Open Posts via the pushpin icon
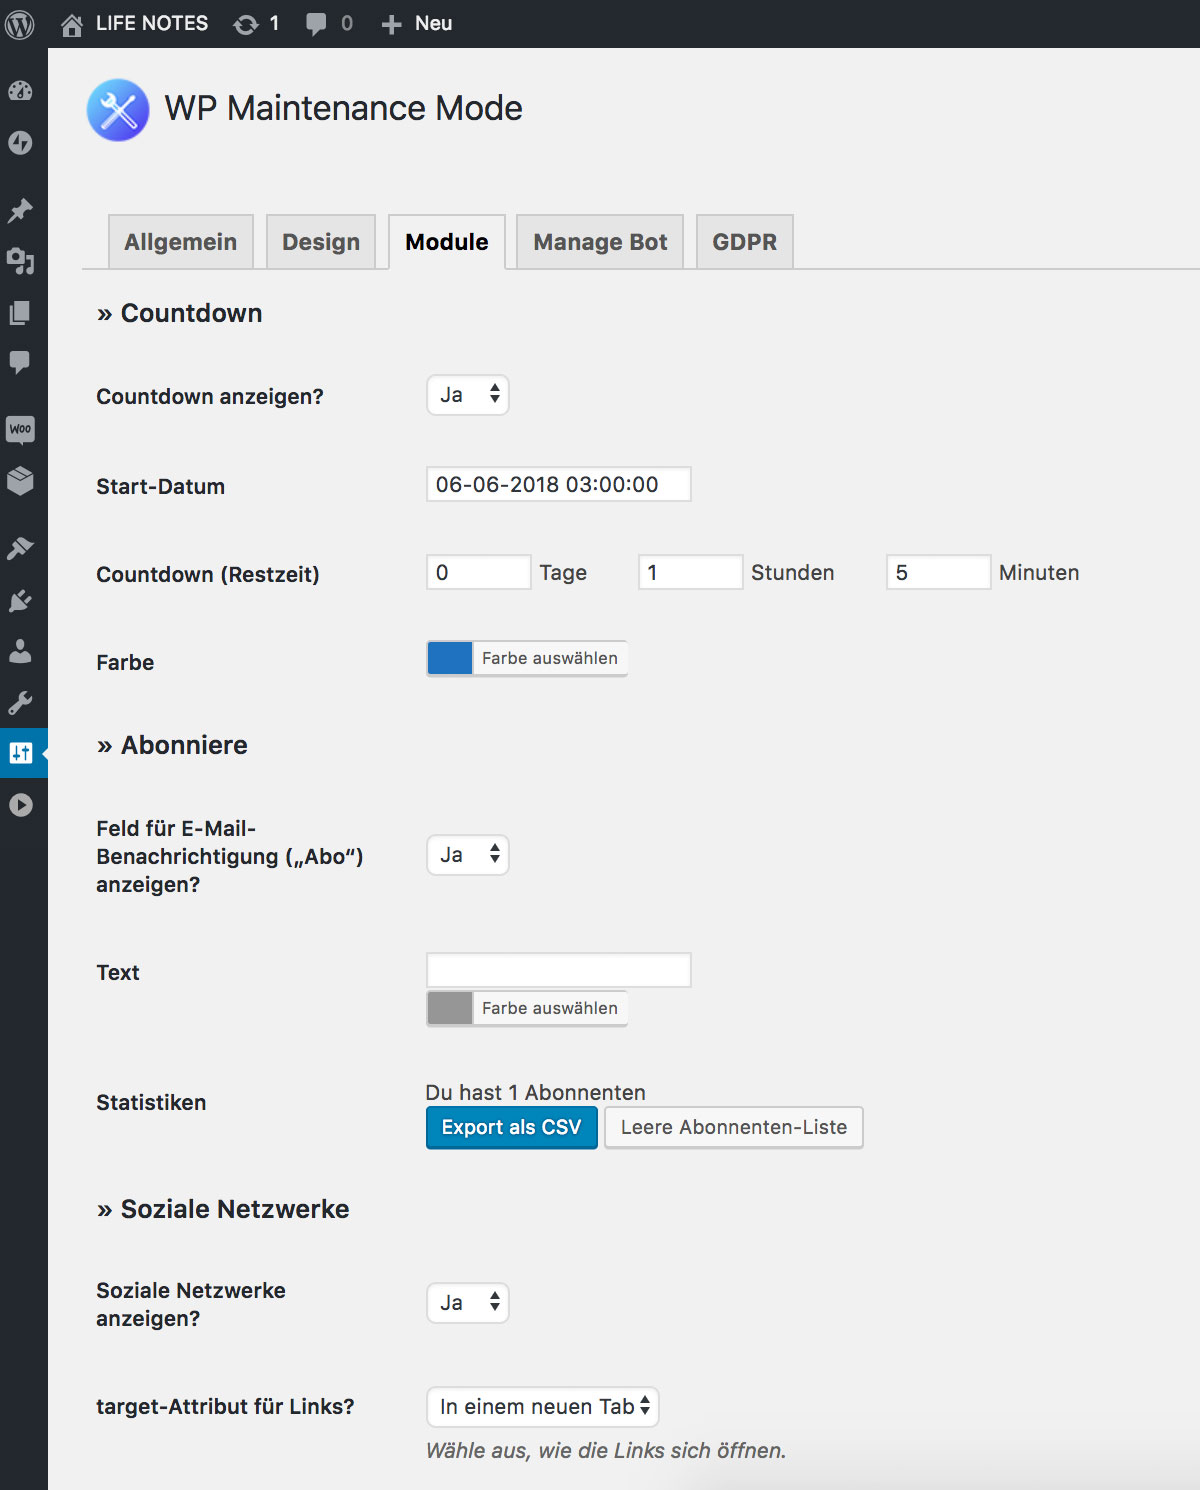 pos(20,210)
